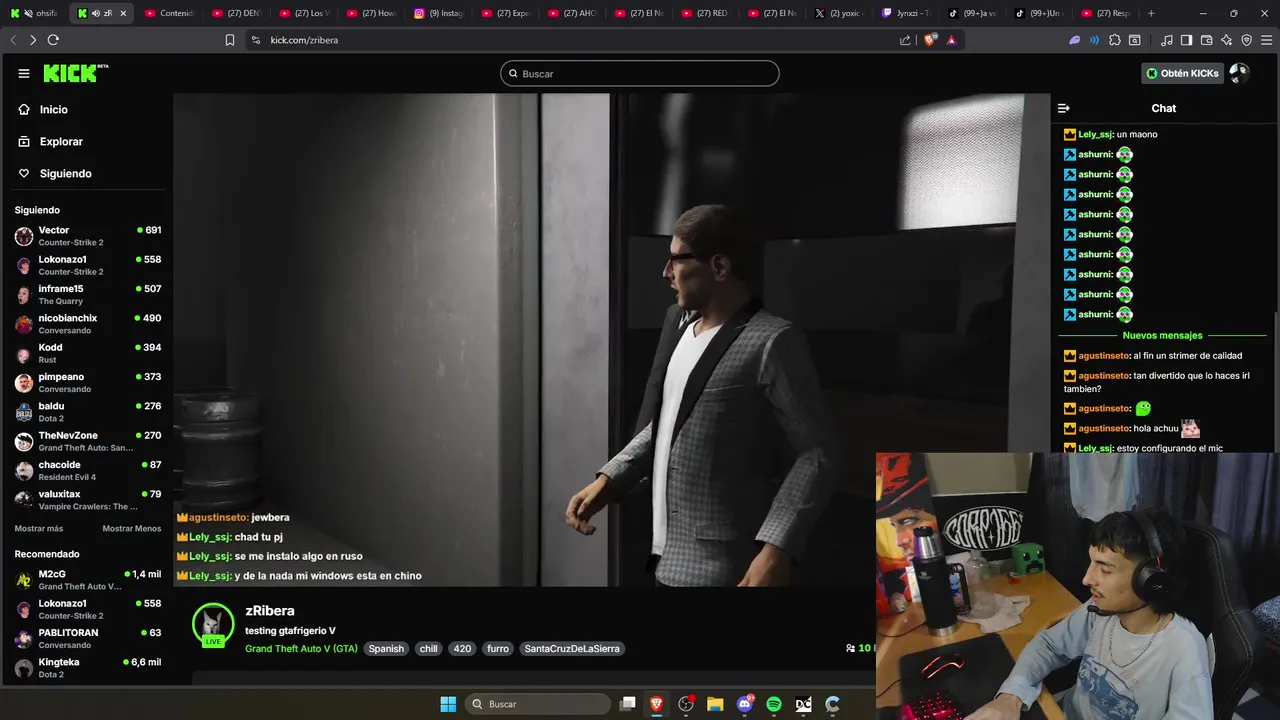
Task: Open Spotify from taskbar
Action: point(774,704)
